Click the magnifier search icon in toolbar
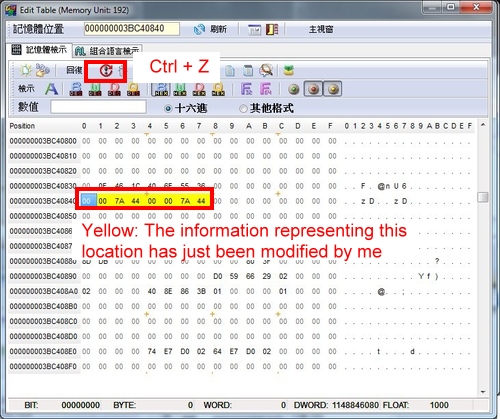The width and height of the screenshot is (500, 419). coord(266,70)
